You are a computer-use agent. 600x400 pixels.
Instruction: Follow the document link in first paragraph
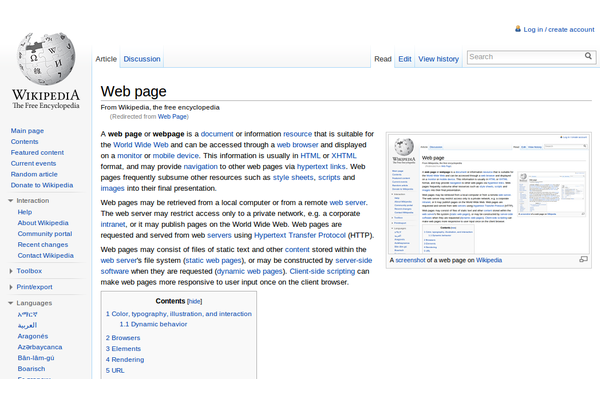pos(217,134)
